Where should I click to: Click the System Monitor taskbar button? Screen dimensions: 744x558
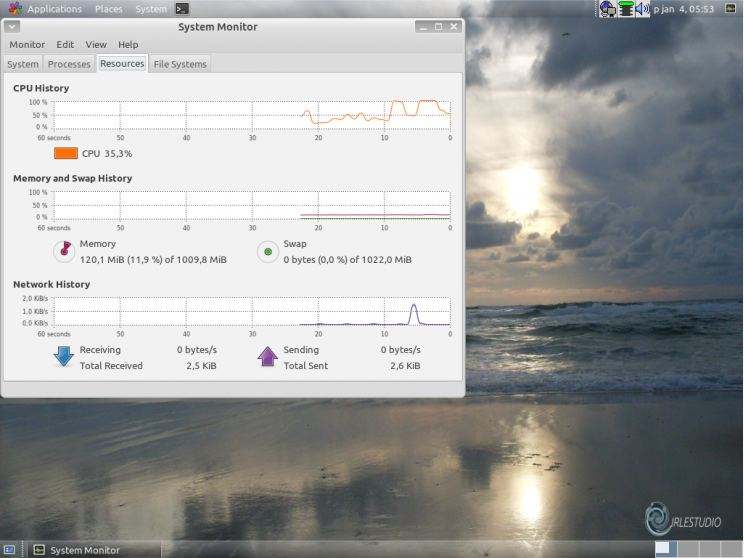[x=95, y=550]
